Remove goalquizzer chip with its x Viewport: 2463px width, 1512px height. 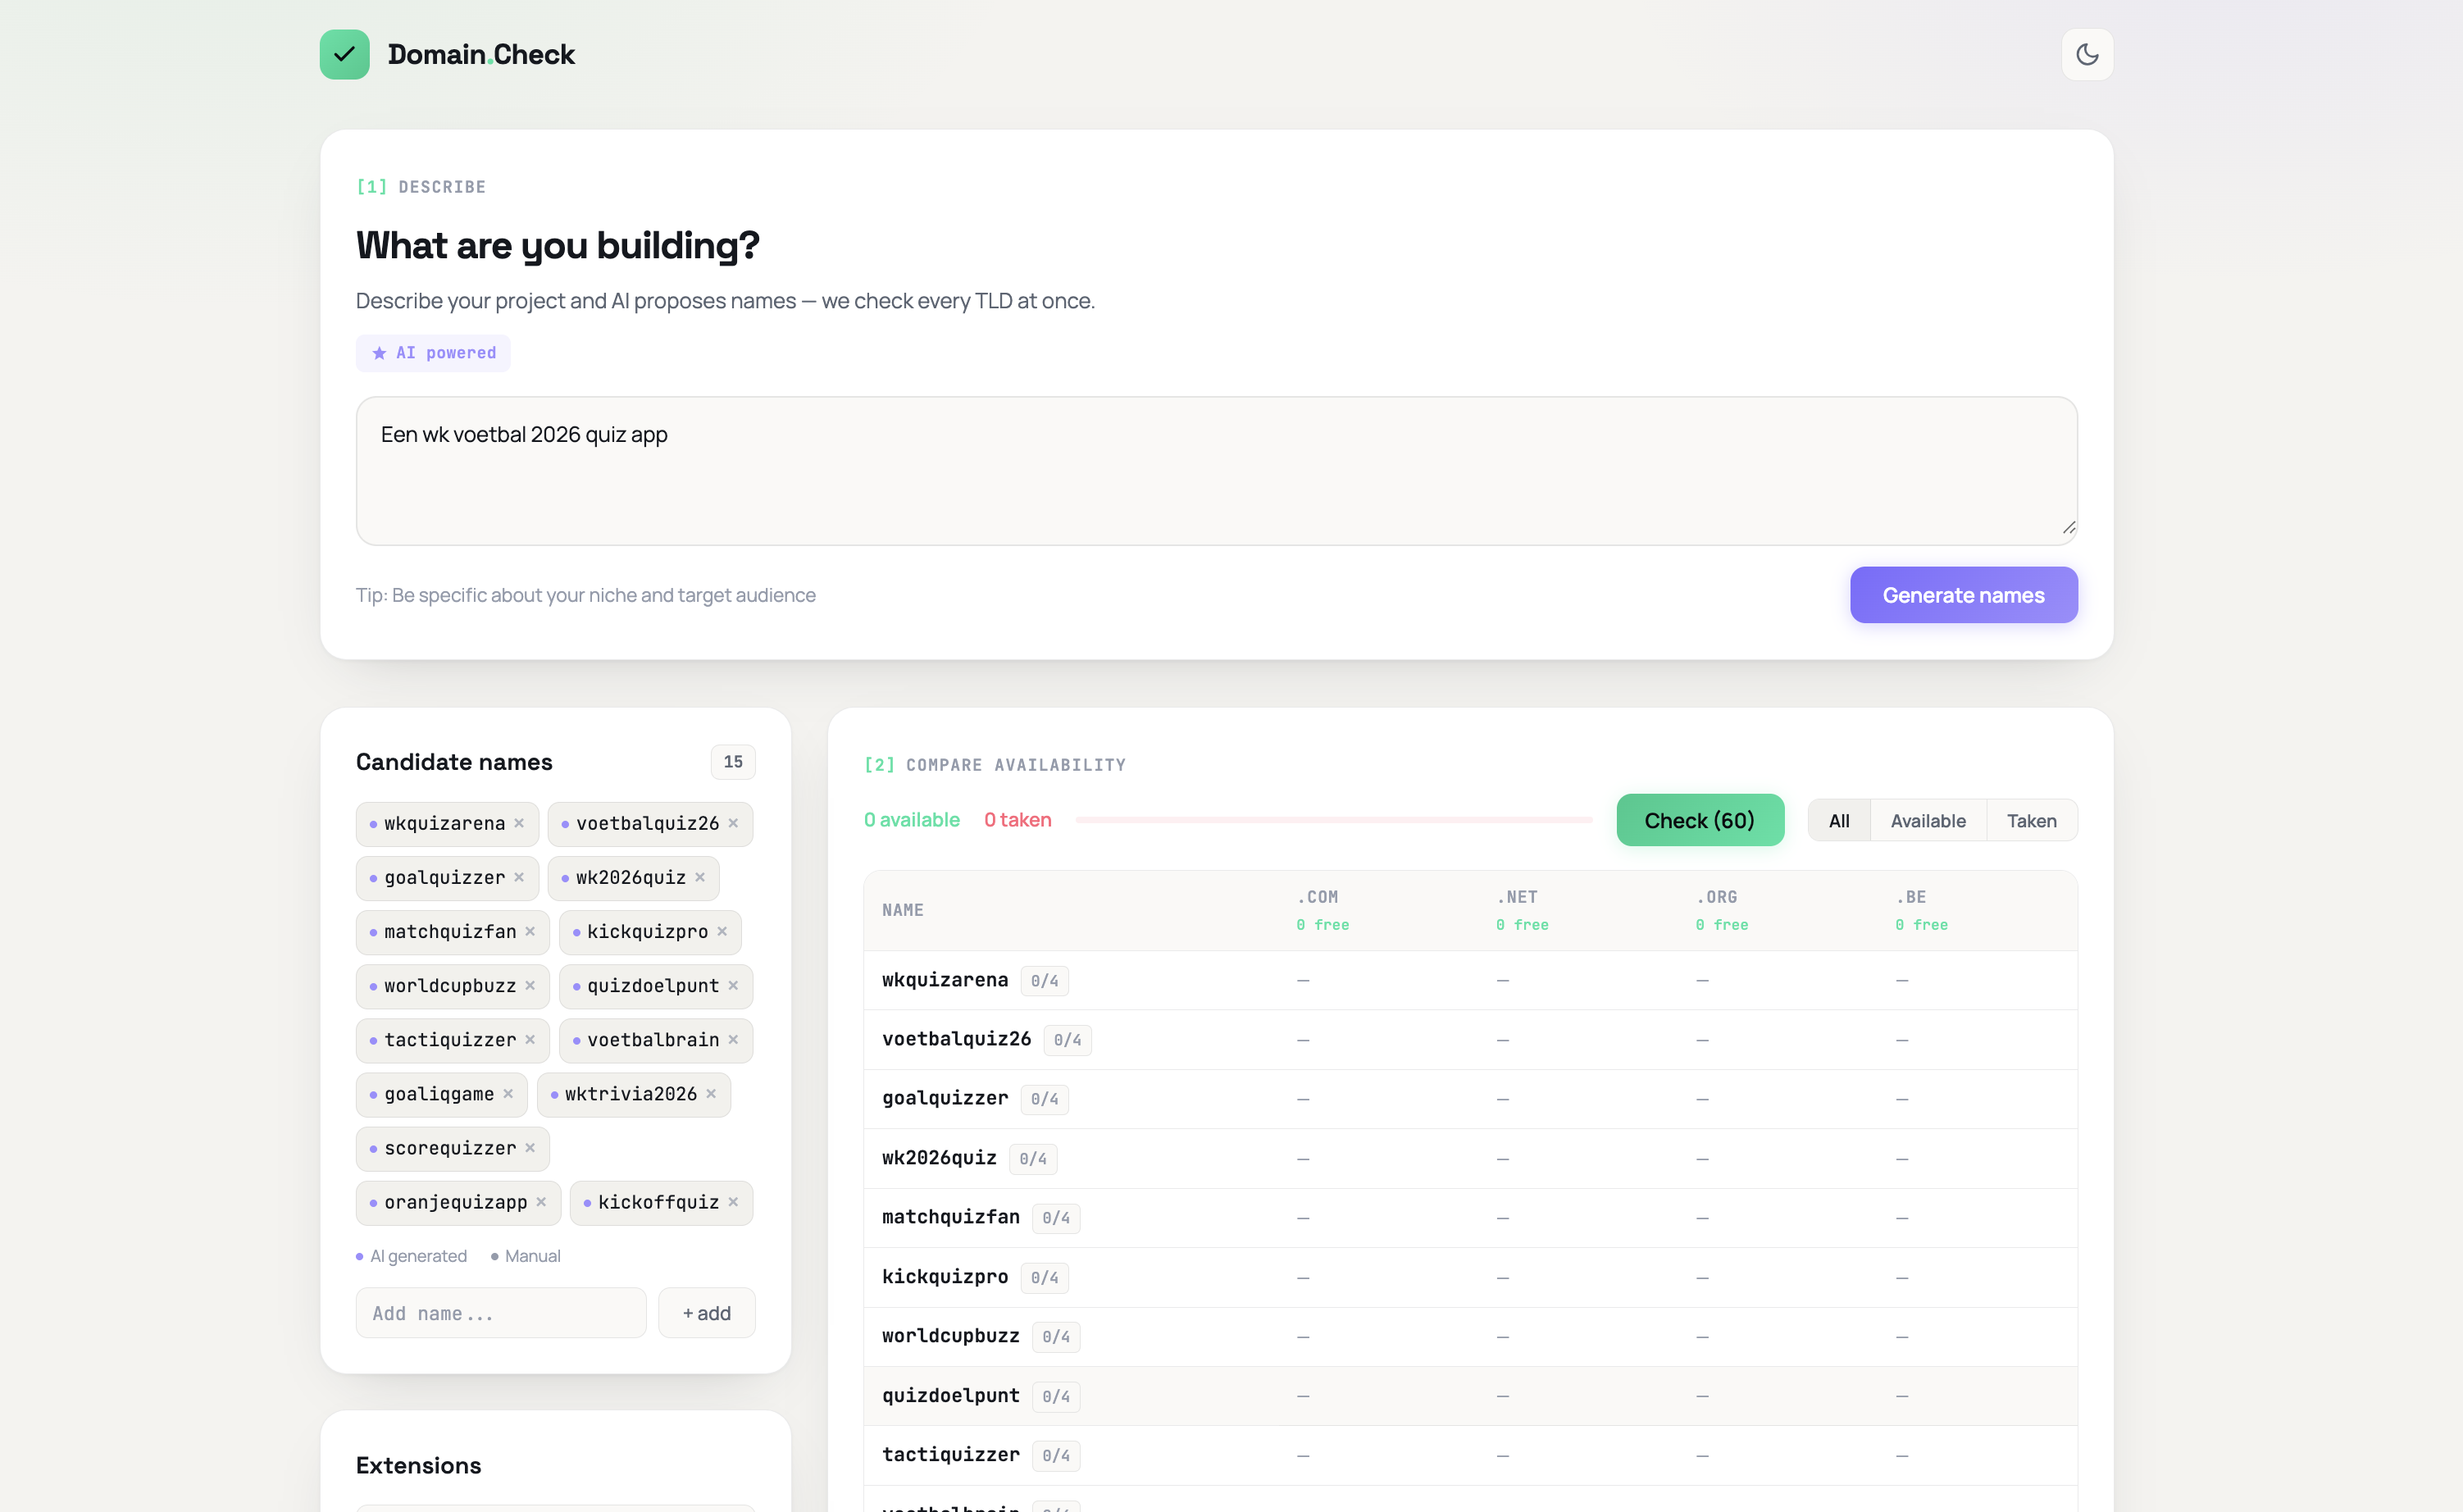coord(519,877)
